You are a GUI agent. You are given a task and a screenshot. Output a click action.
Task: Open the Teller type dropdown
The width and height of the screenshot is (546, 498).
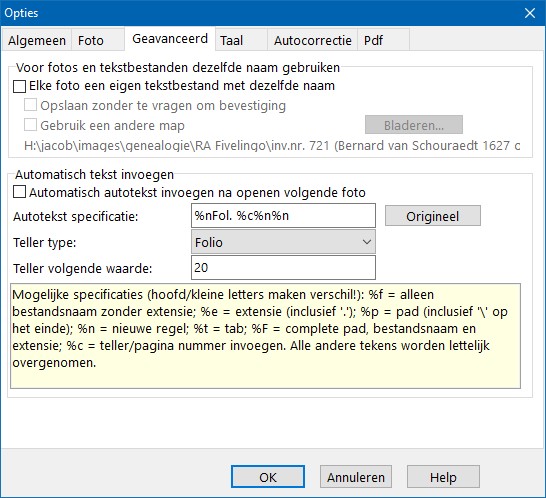(283, 242)
